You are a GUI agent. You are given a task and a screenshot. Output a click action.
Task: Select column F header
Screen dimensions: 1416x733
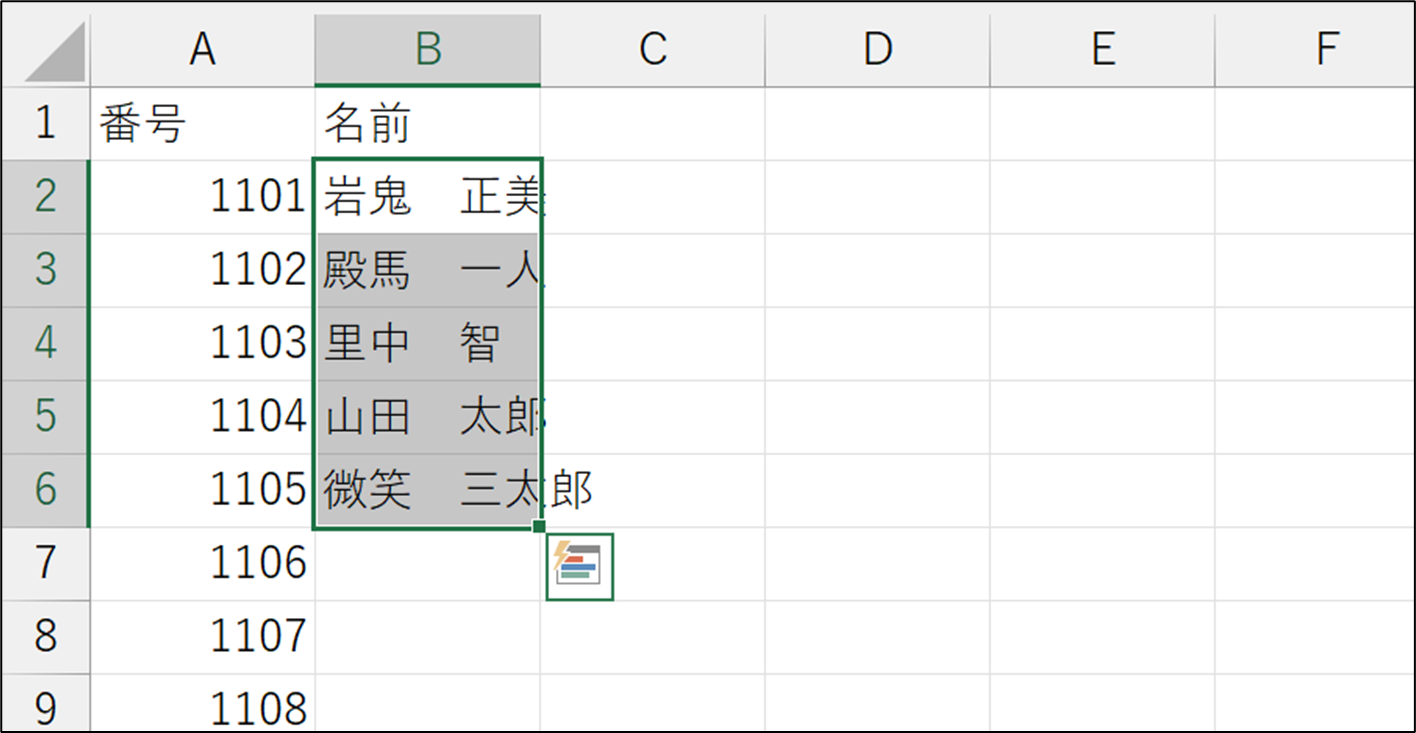[x=1314, y=50]
